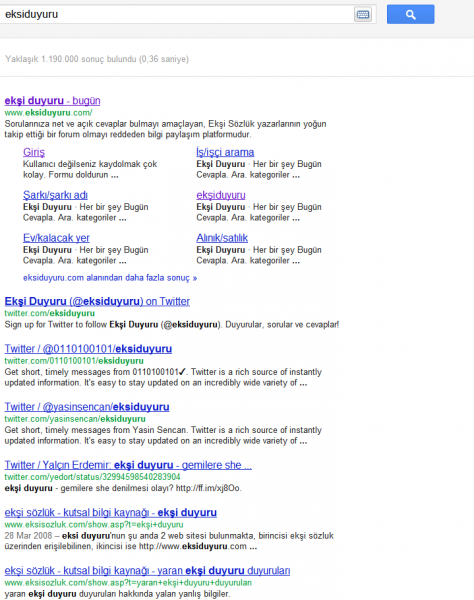Click snippet dated '28 Mar 2008'
The width and height of the screenshot is (474, 600).
tap(169, 541)
